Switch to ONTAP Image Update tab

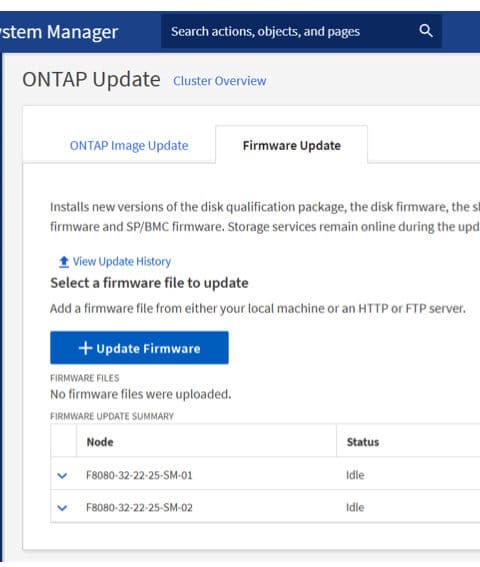click(x=129, y=145)
